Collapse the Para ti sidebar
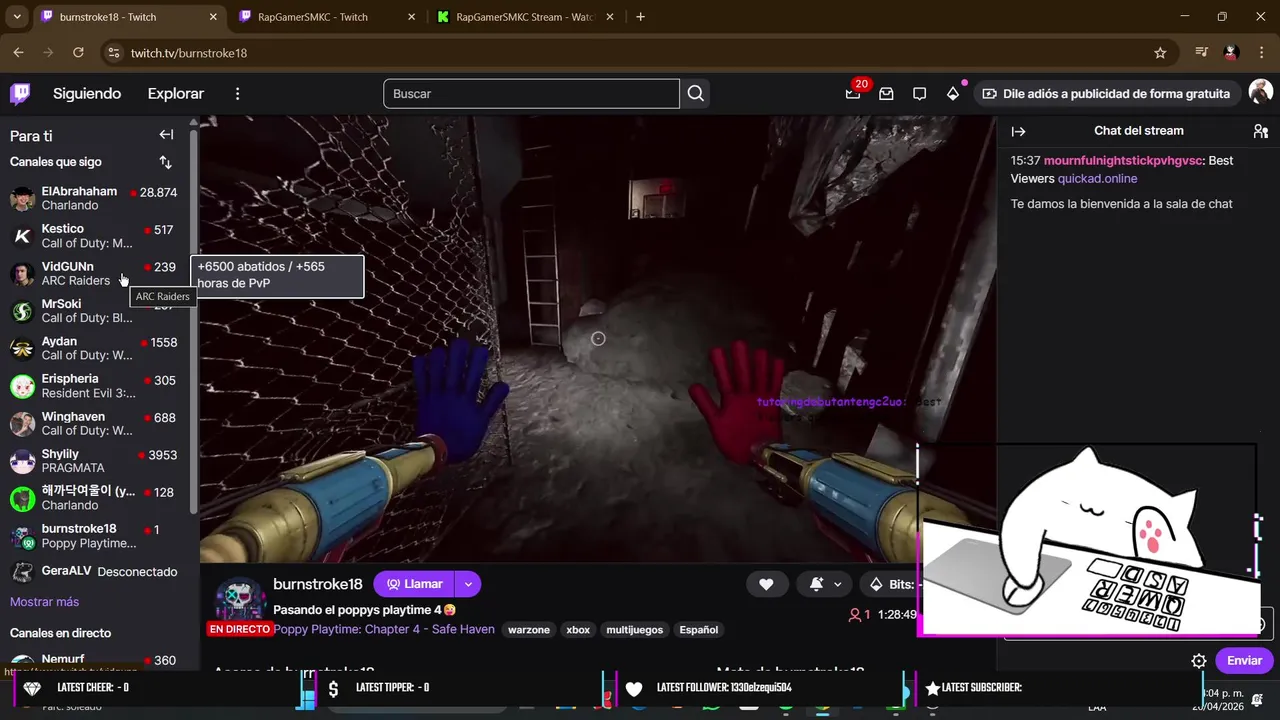Viewport: 1280px width, 720px height. pos(166,135)
